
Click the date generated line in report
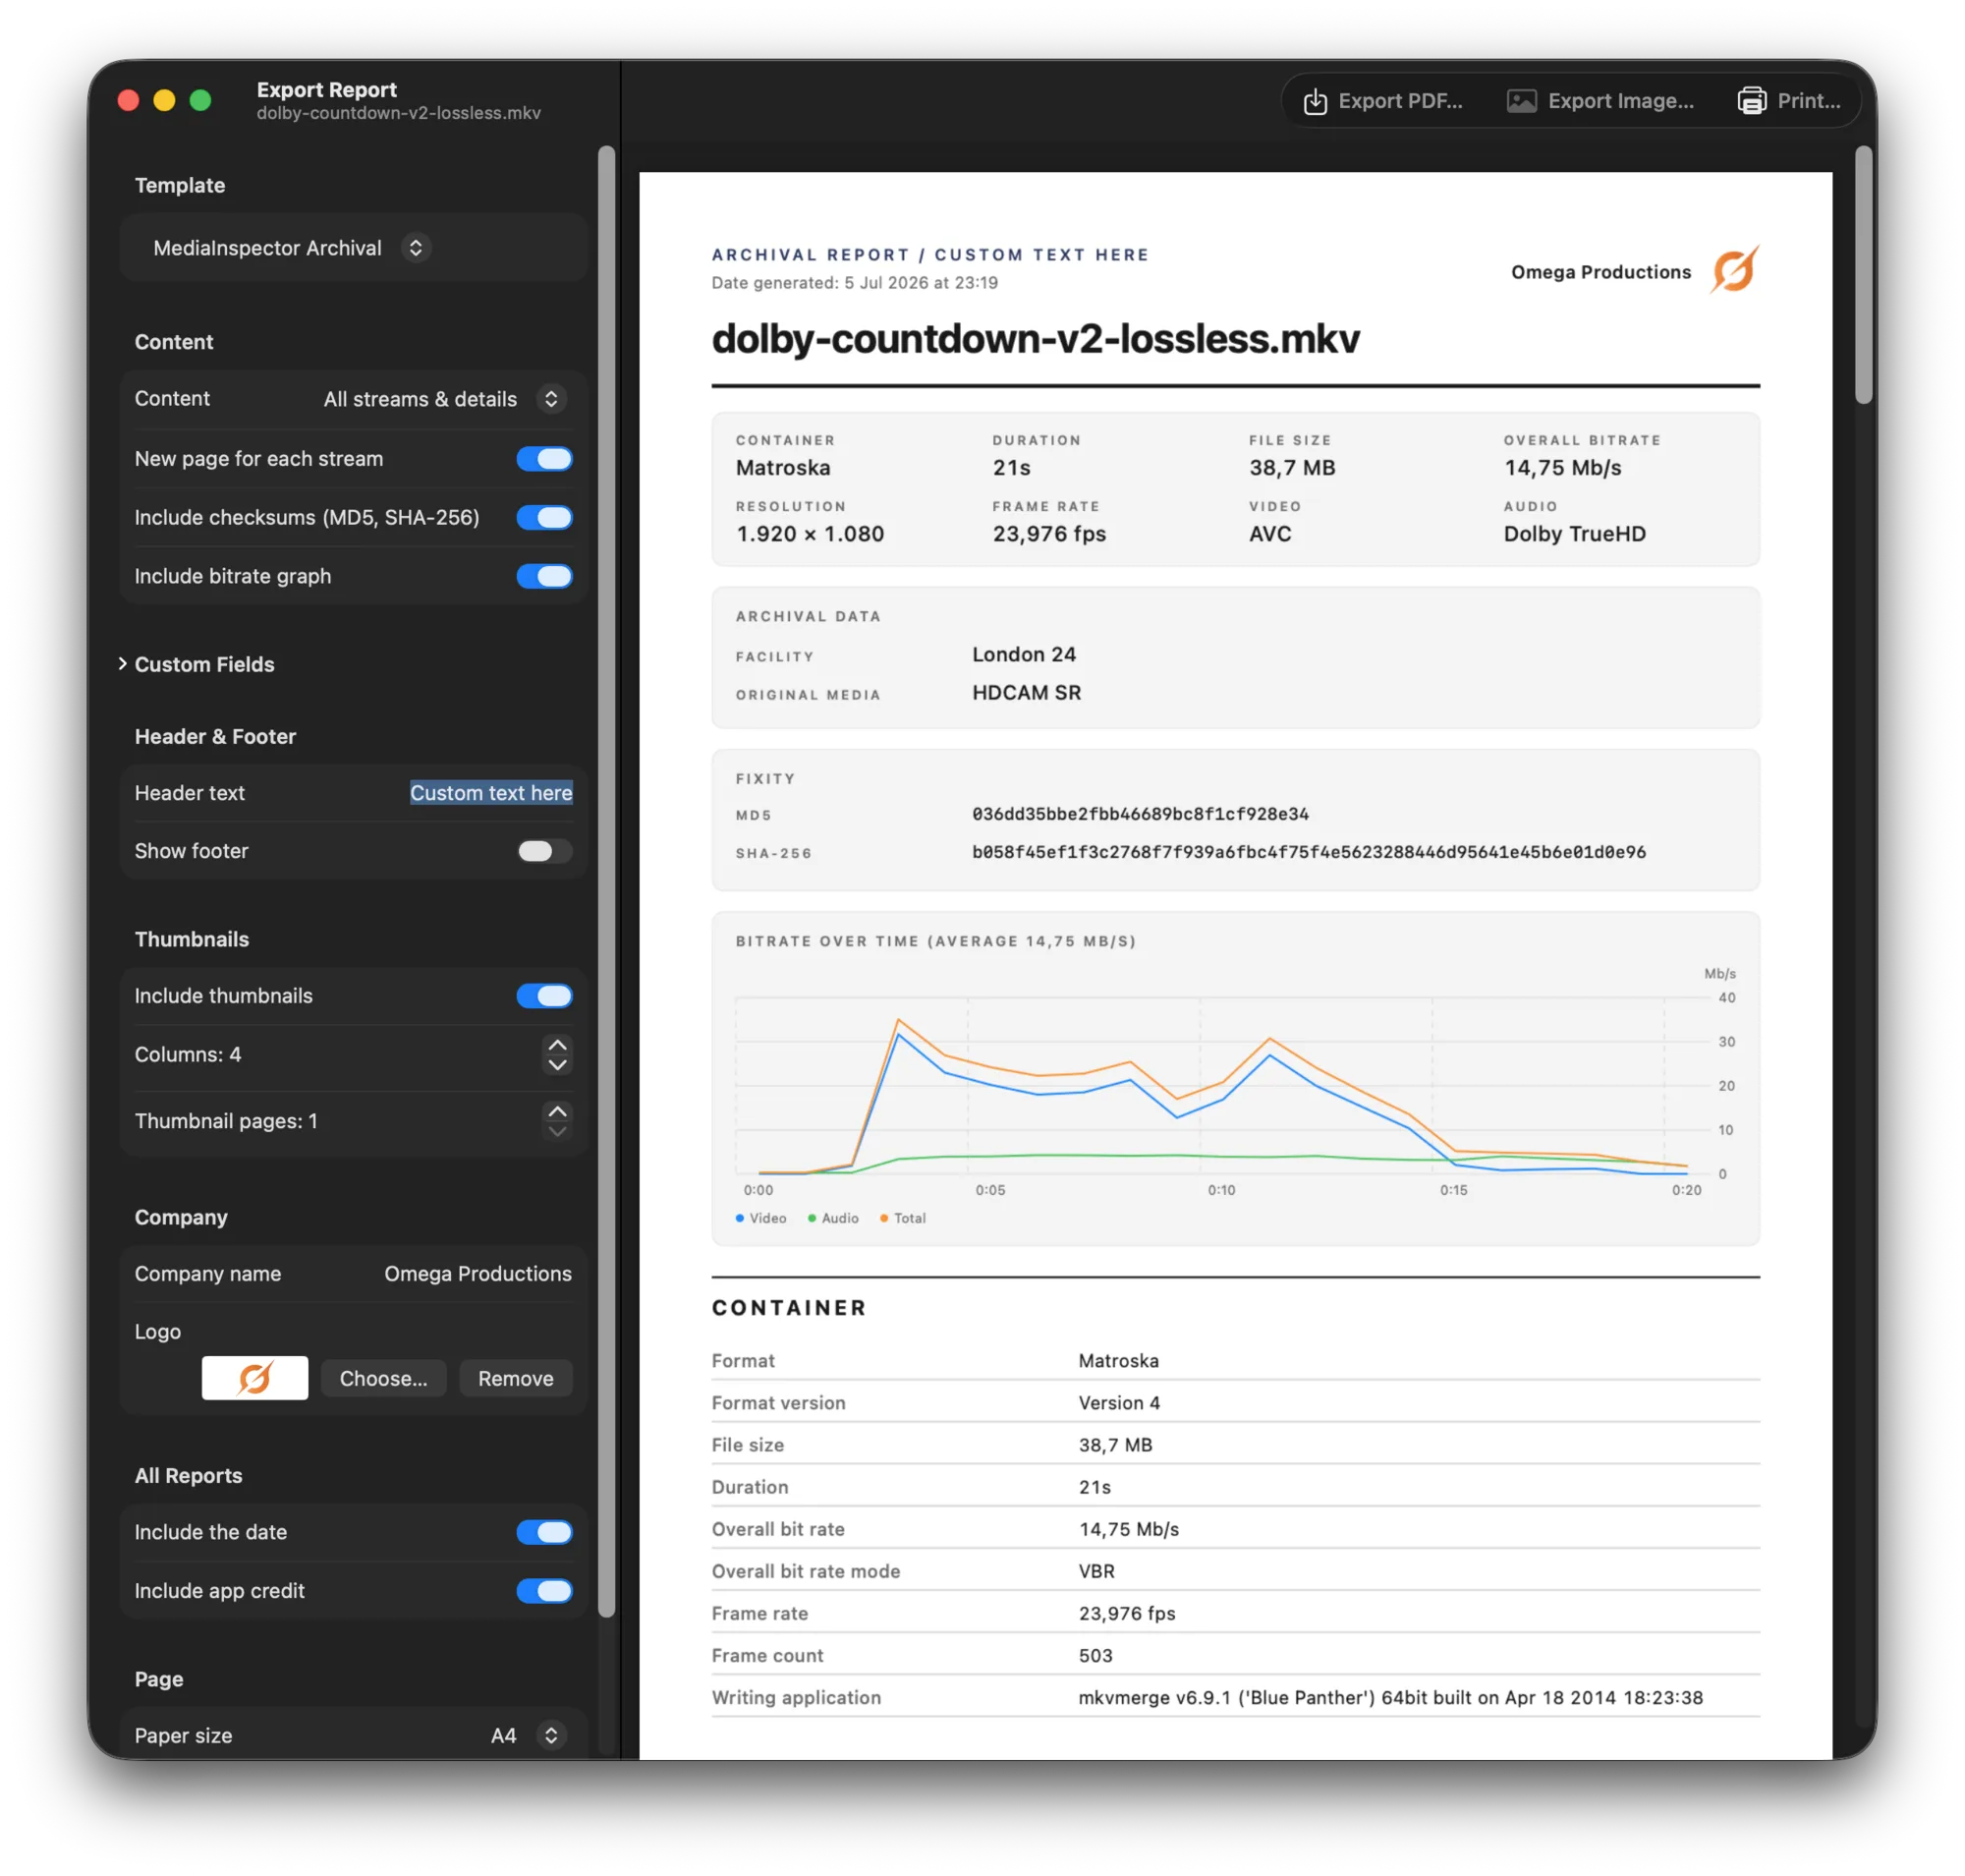pyautogui.click(x=854, y=283)
